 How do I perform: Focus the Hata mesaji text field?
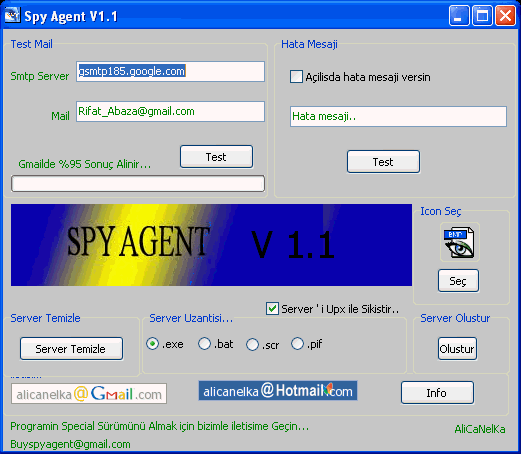point(398,116)
